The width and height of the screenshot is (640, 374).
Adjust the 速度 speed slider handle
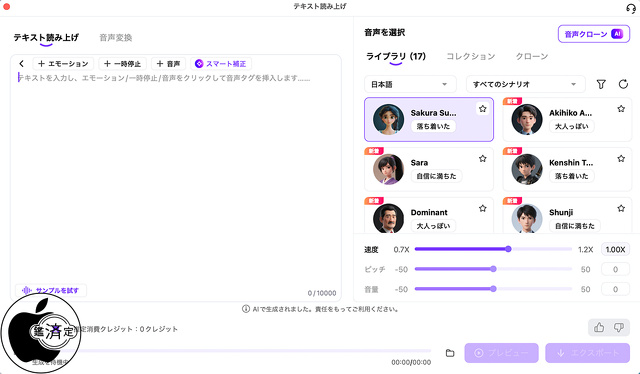click(508, 249)
